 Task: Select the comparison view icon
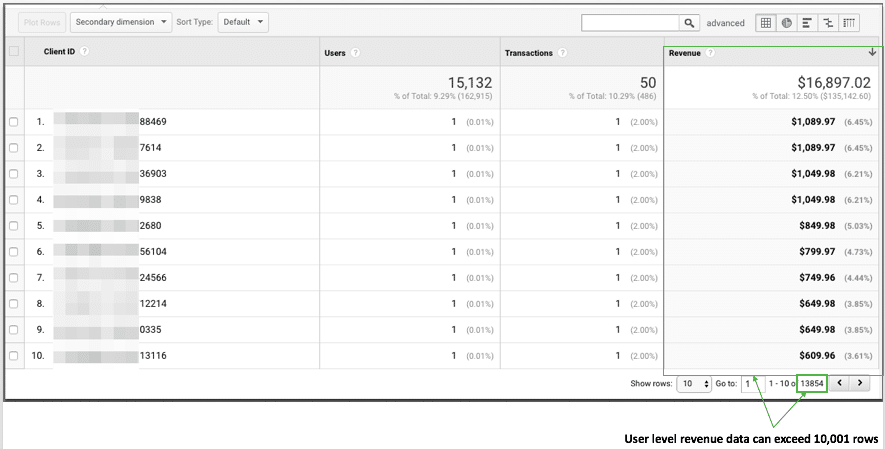coord(828,22)
